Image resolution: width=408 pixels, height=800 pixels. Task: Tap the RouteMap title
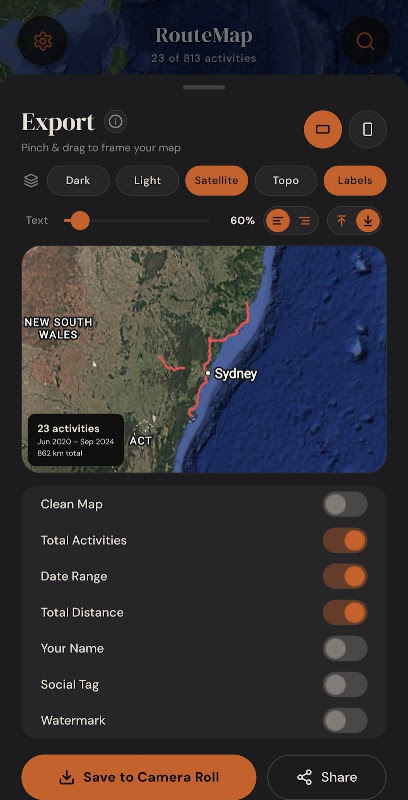pos(204,36)
